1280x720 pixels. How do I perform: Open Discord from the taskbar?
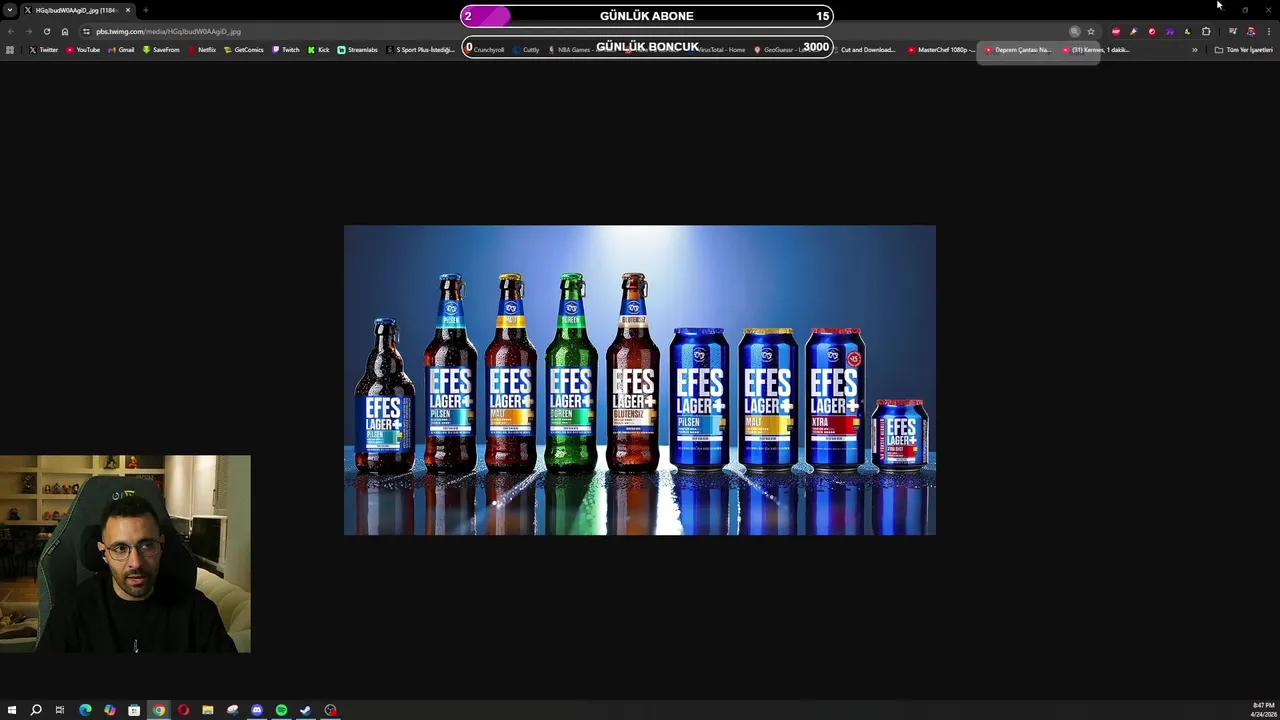(x=257, y=710)
